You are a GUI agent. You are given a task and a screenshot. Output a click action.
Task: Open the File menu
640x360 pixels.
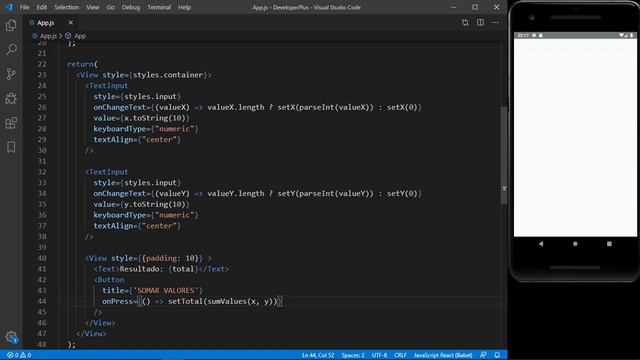pyautogui.click(x=24, y=7)
